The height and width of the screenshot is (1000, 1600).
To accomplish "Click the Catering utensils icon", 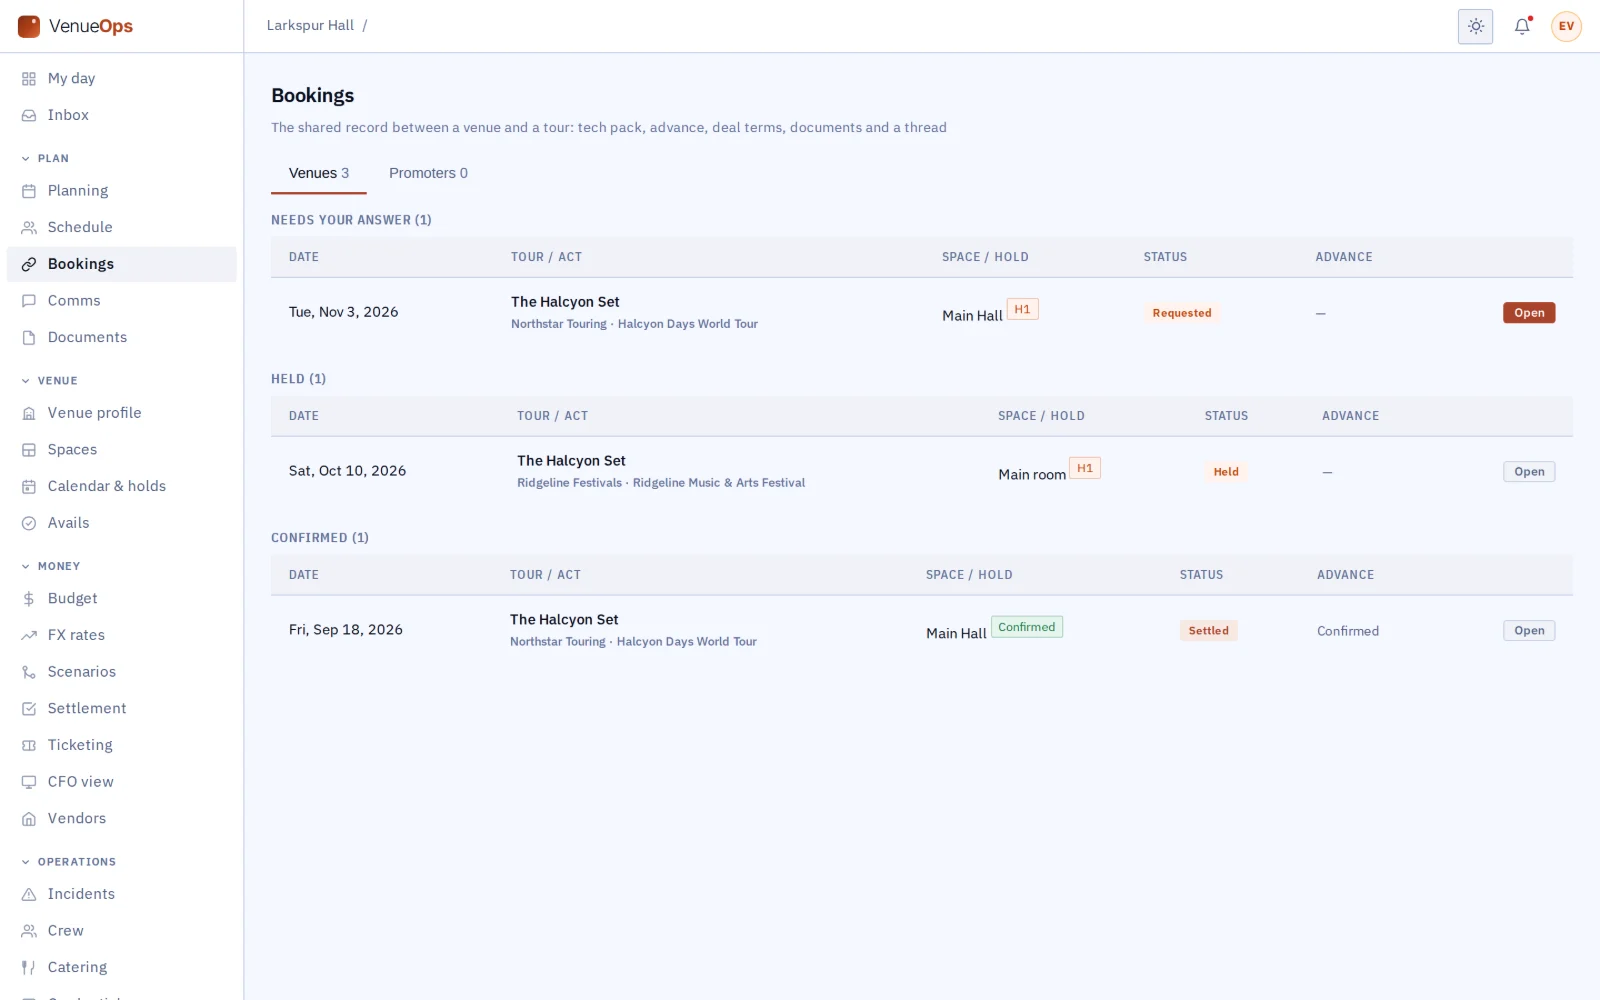I will pyautogui.click(x=29, y=967).
